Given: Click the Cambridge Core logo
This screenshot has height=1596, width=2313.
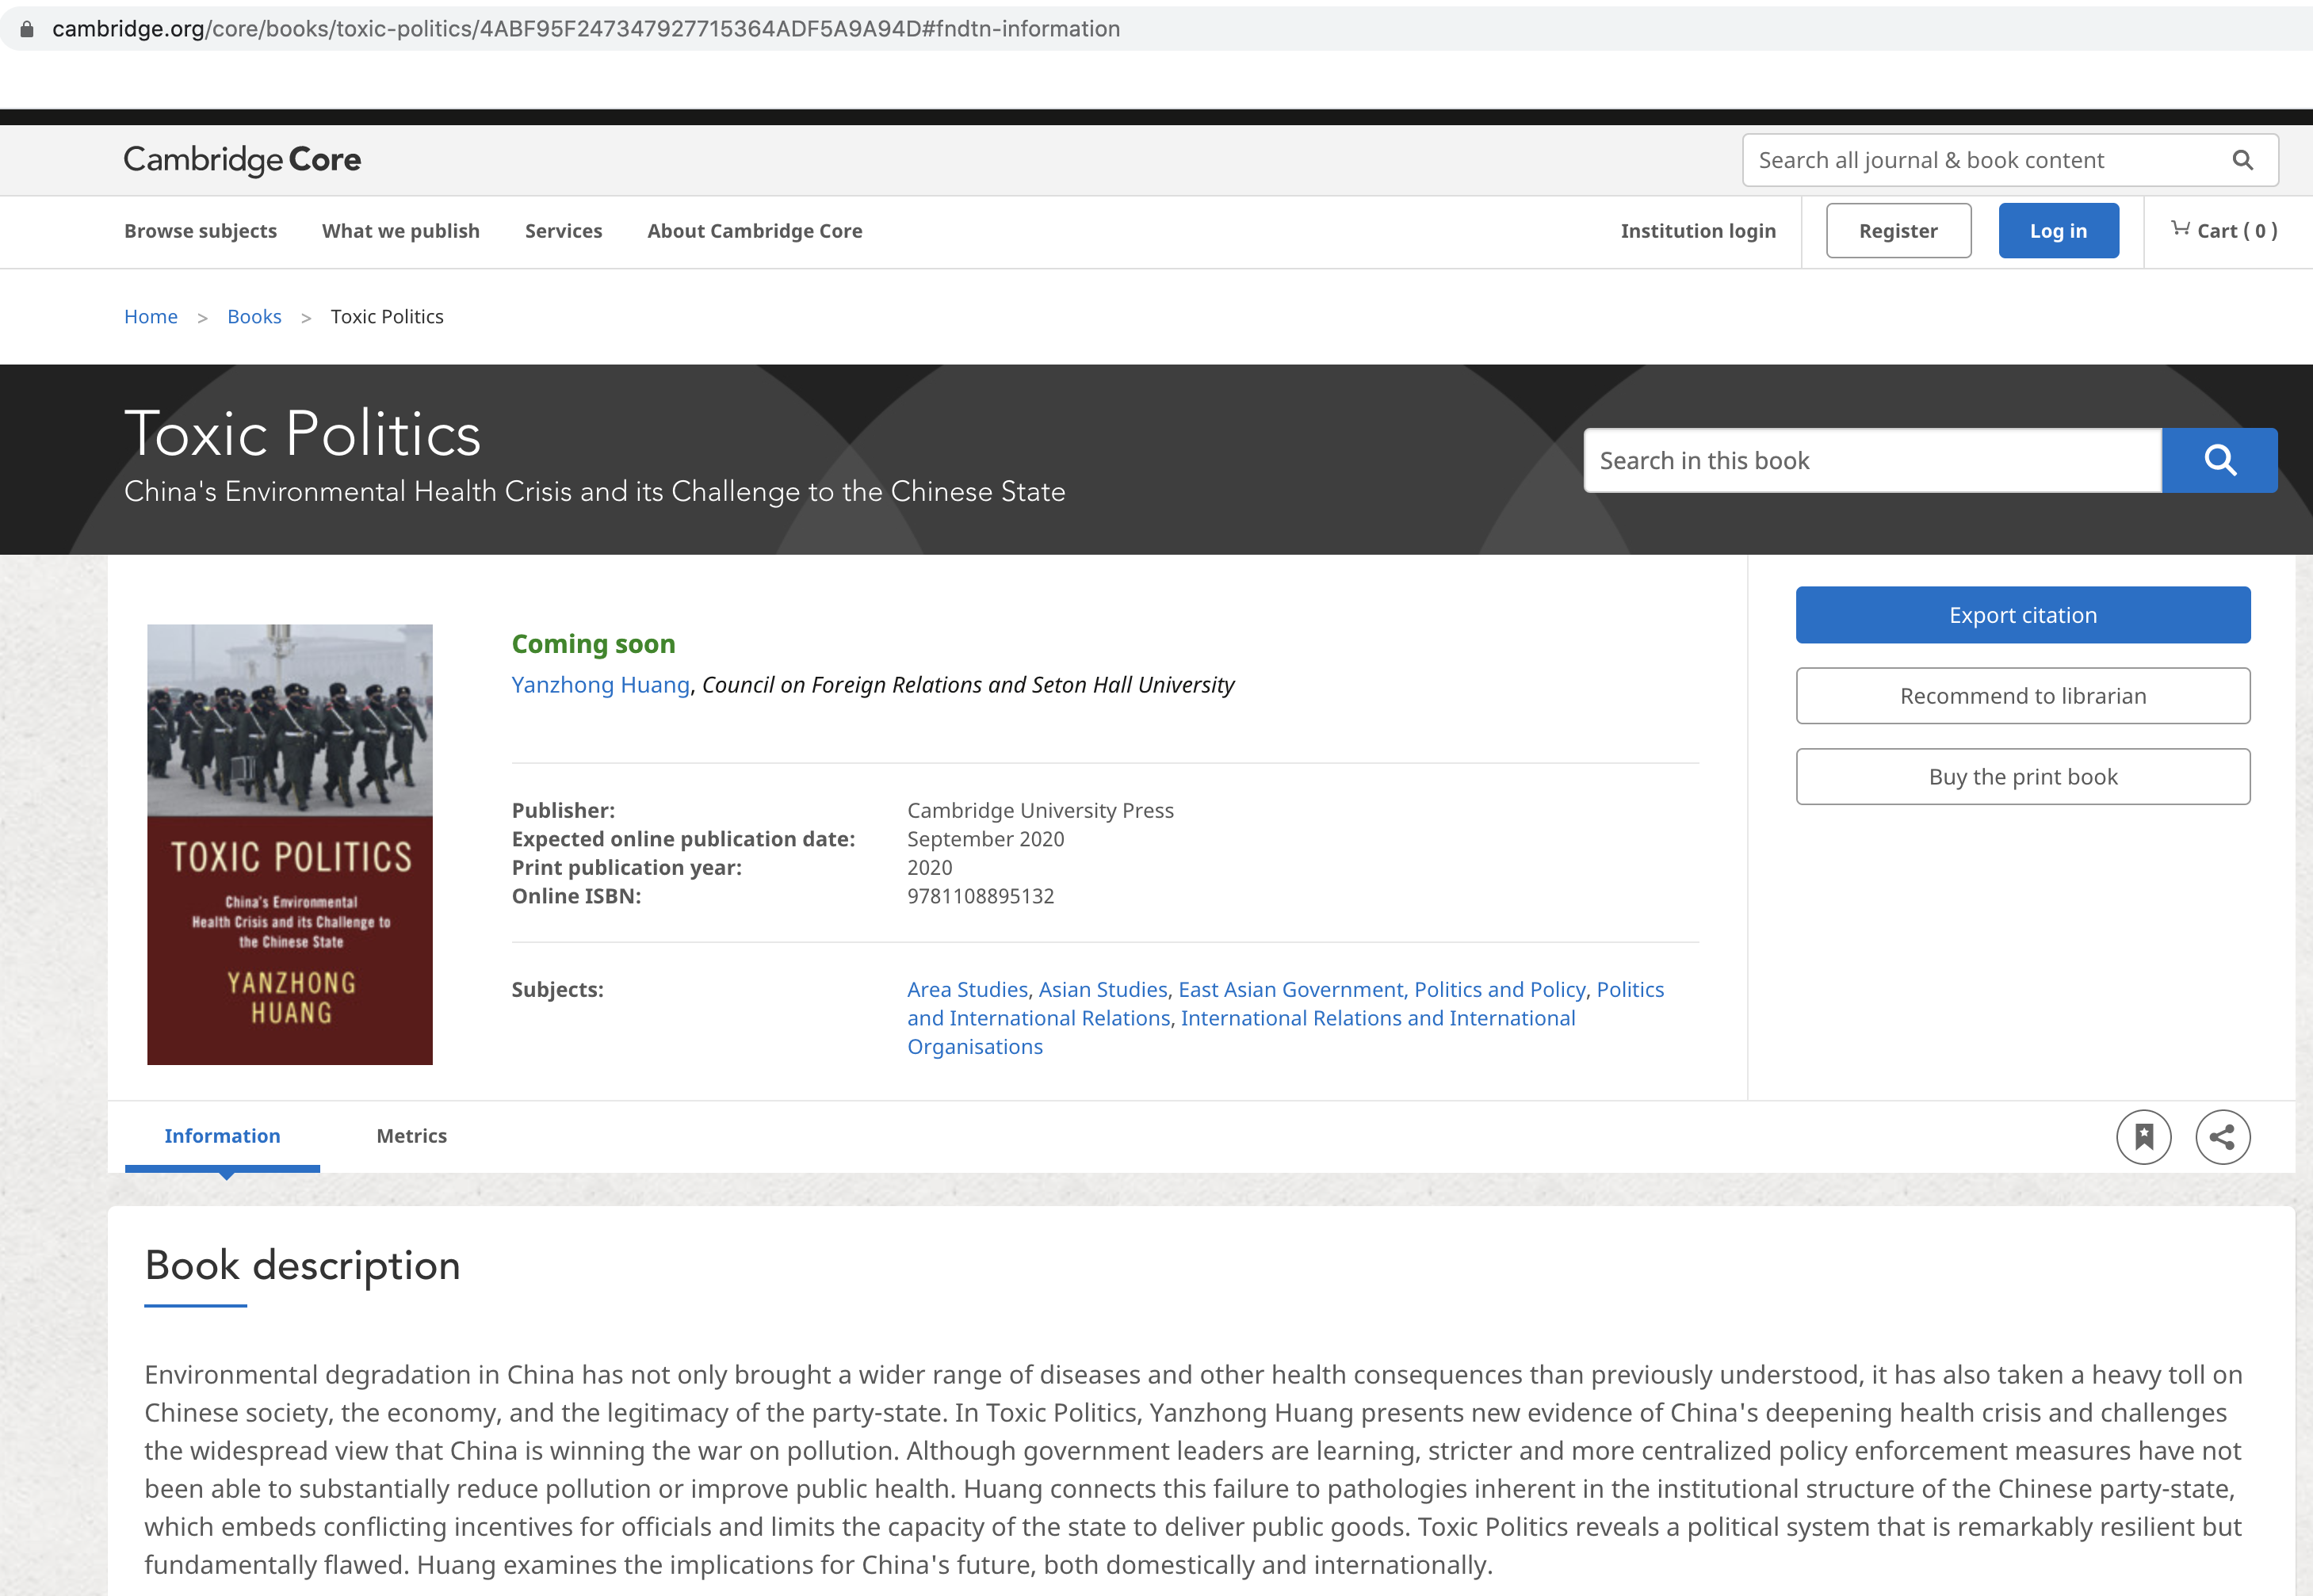Looking at the screenshot, I should click(x=242, y=160).
